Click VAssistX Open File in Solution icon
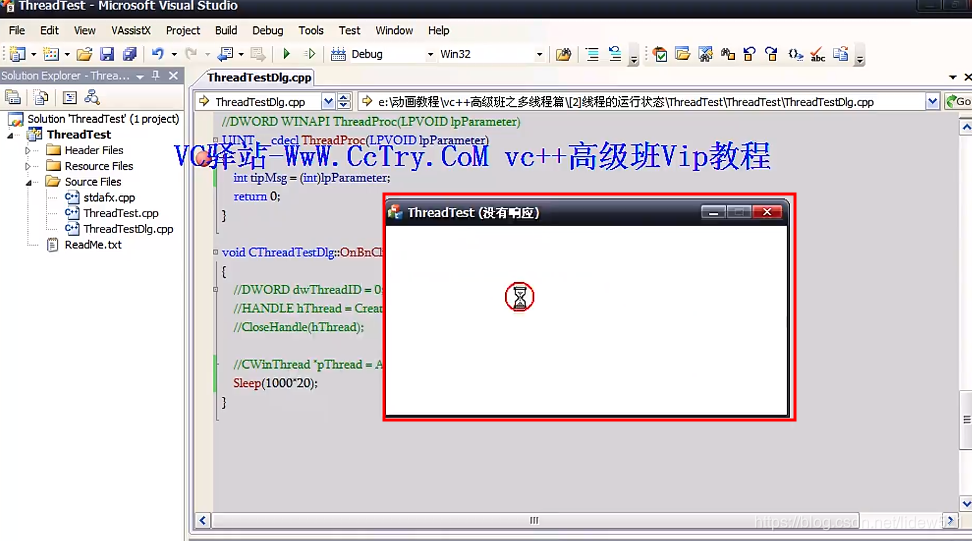 (683, 54)
